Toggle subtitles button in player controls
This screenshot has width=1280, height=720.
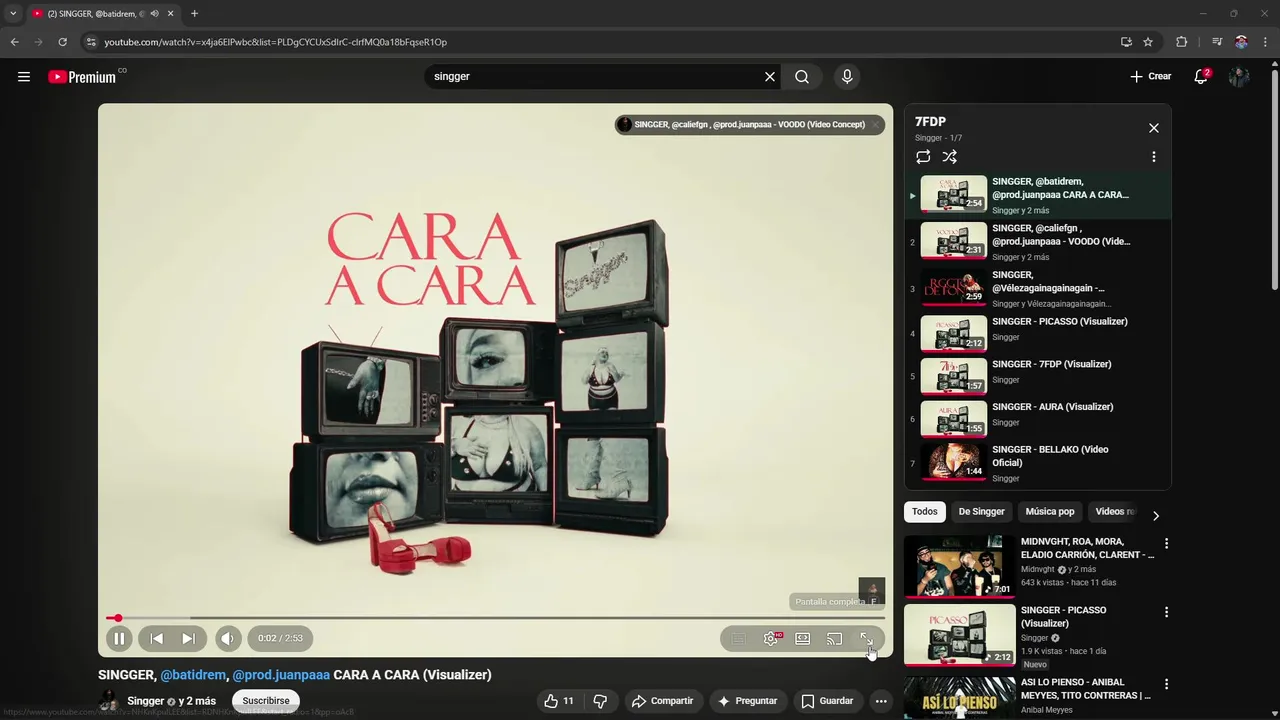(738, 638)
